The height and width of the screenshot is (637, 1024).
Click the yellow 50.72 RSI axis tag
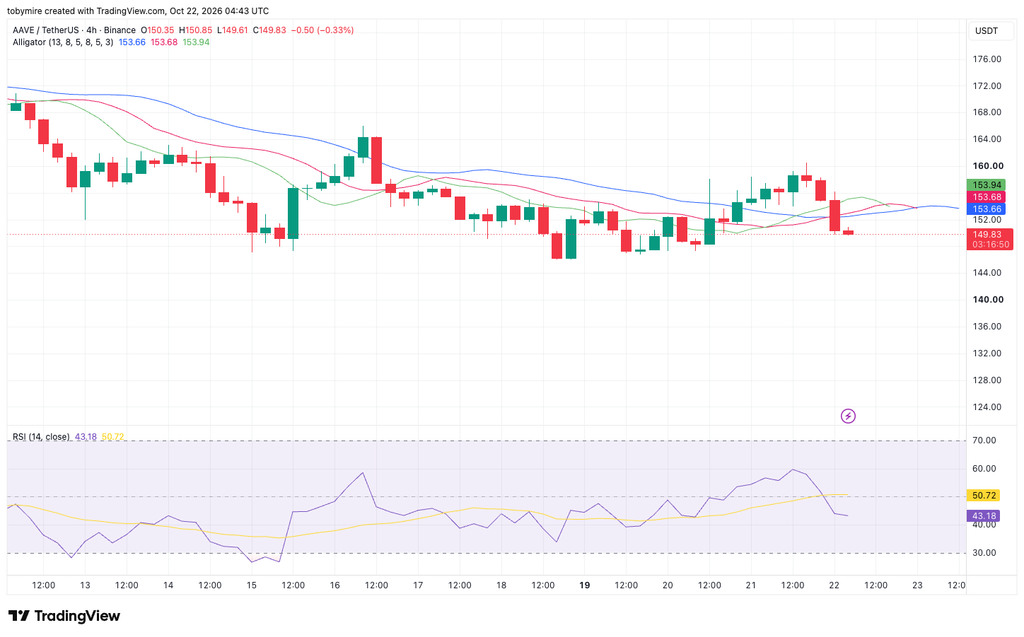(984, 496)
